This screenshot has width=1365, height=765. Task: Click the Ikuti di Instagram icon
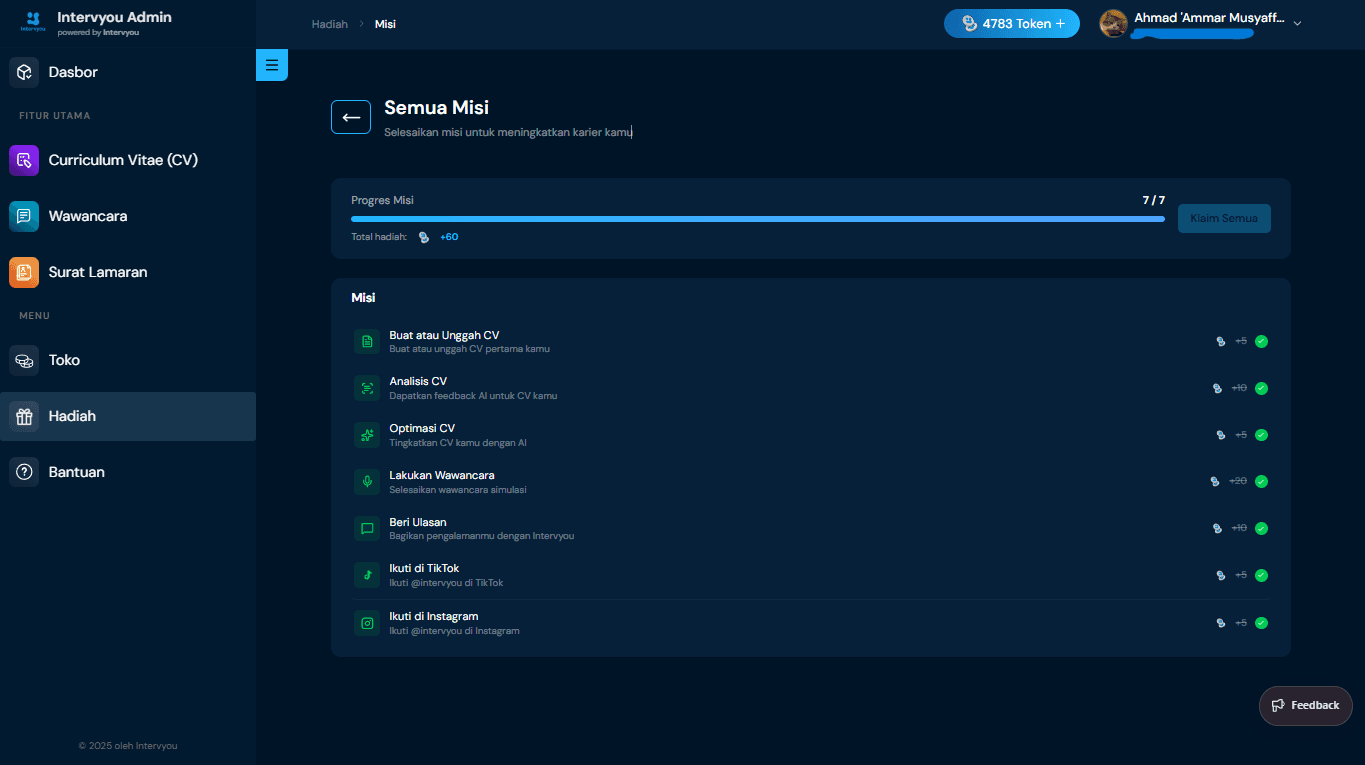[367, 623]
